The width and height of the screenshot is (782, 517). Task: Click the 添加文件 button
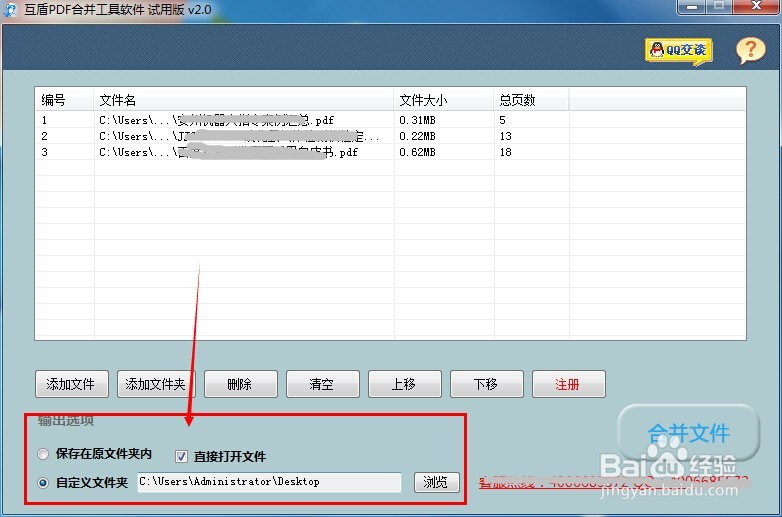72,384
